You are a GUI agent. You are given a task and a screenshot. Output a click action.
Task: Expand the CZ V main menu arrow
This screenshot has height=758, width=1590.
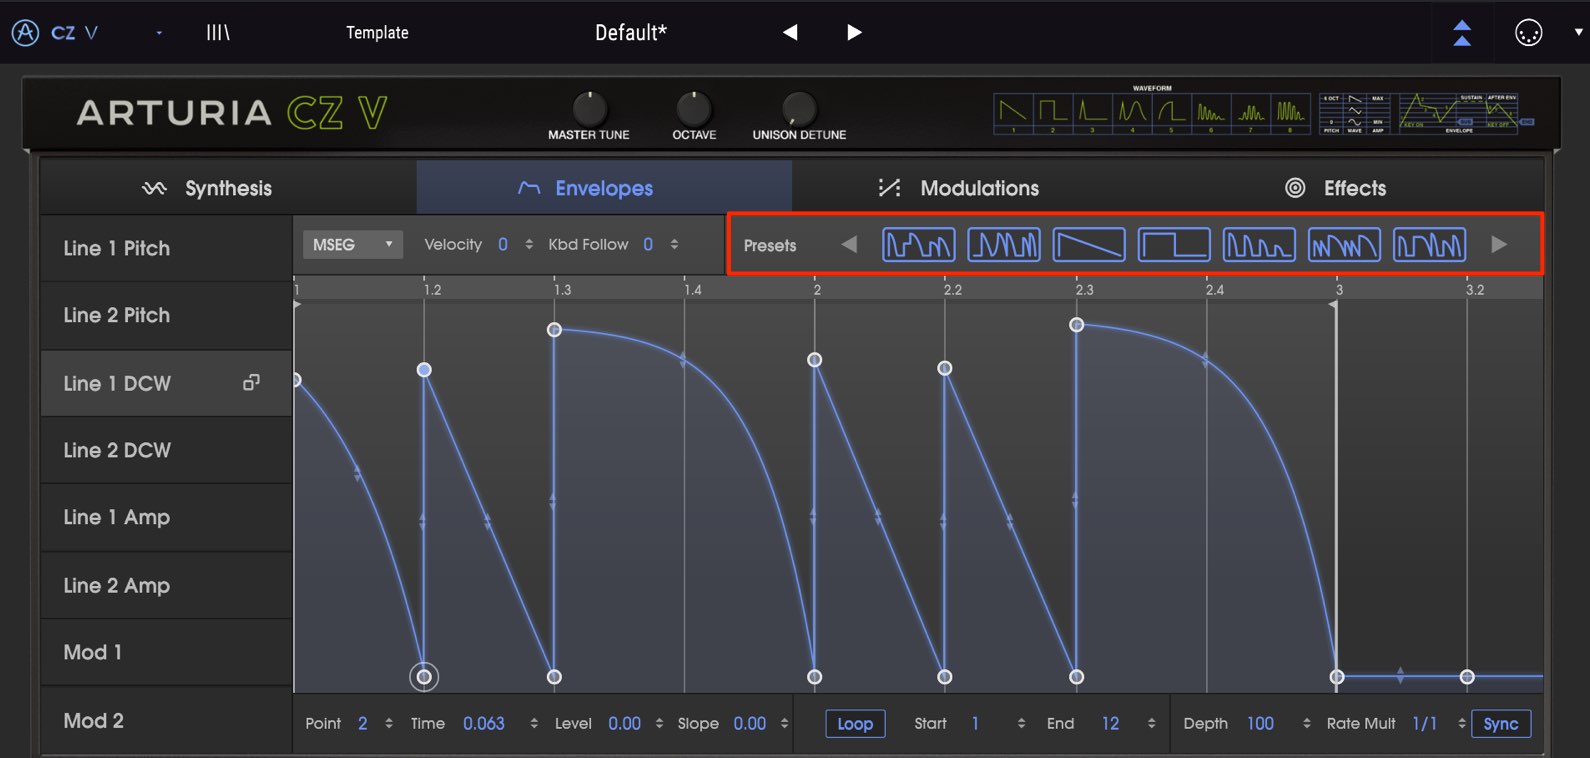(x=159, y=33)
